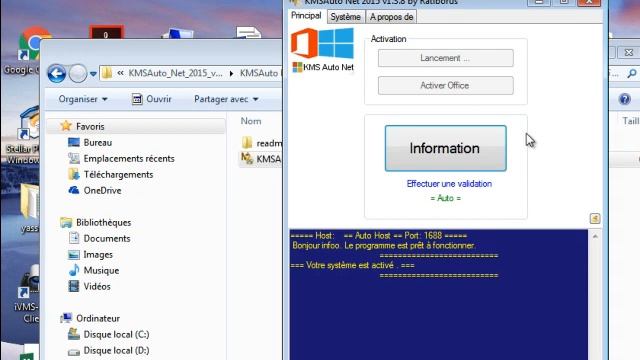Screen dimensions: 640x360
Task: Open Vidéos library
Action: coord(97,287)
